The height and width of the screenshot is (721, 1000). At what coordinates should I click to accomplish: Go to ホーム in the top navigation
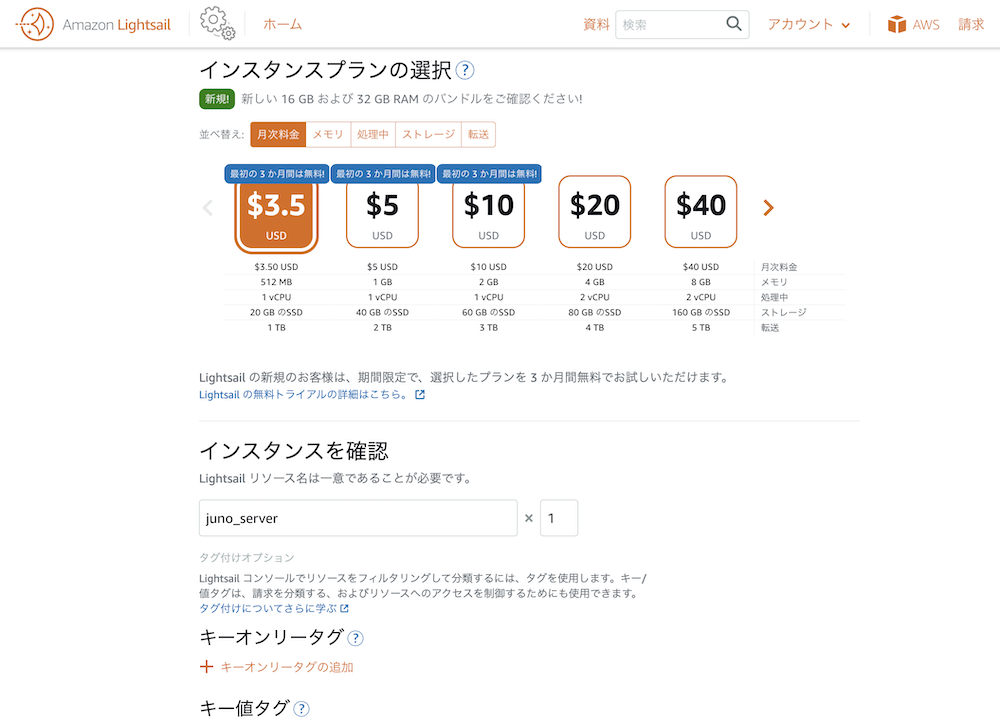283,24
